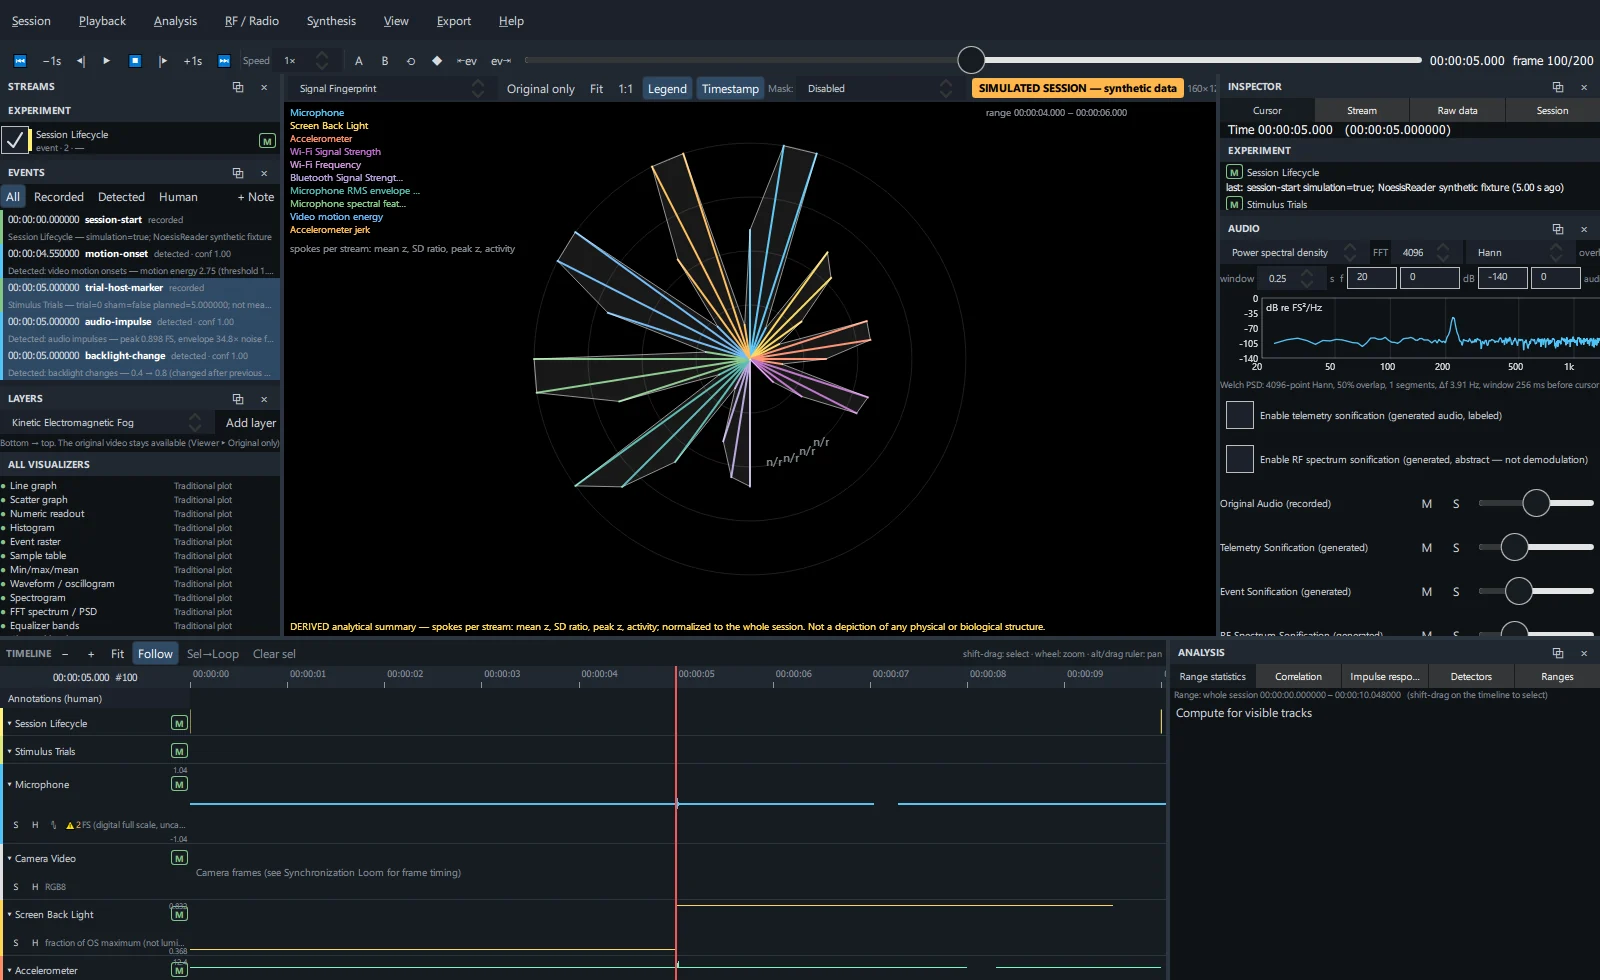Open the Power spectral density dropdown
The image size is (1600, 980).
(x=1291, y=253)
